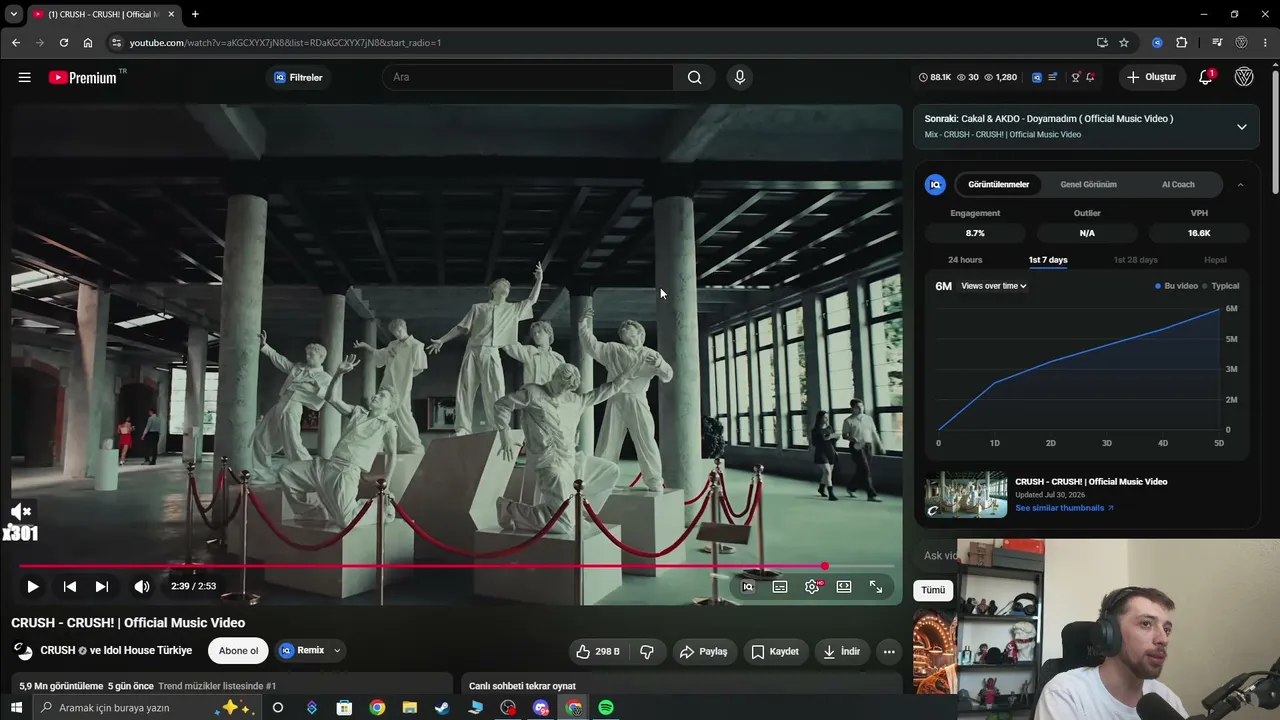The height and width of the screenshot is (720, 1280).
Task: Open the Windows Start menu
Action: coord(16,708)
